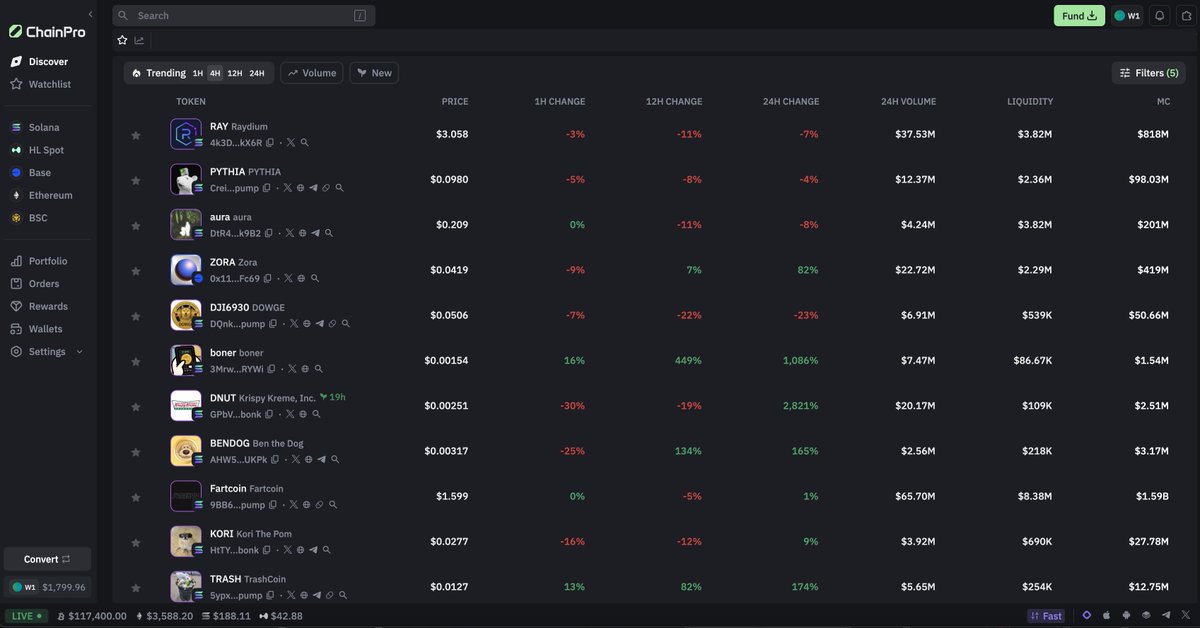Switch to the 24H trending timeframe
The height and width of the screenshot is (628, 1200).
(x=257, y=73)
